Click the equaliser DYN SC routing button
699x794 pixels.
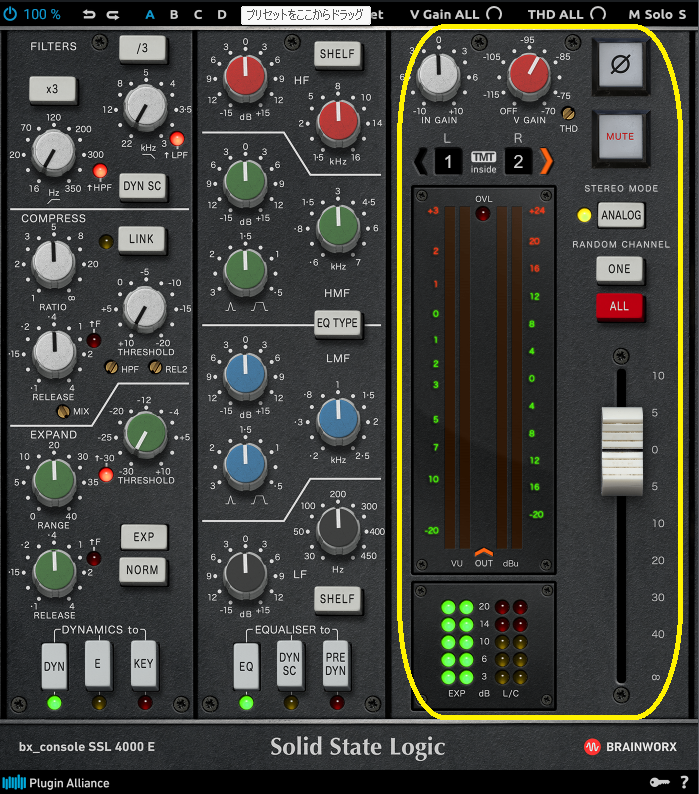point(290,664)
